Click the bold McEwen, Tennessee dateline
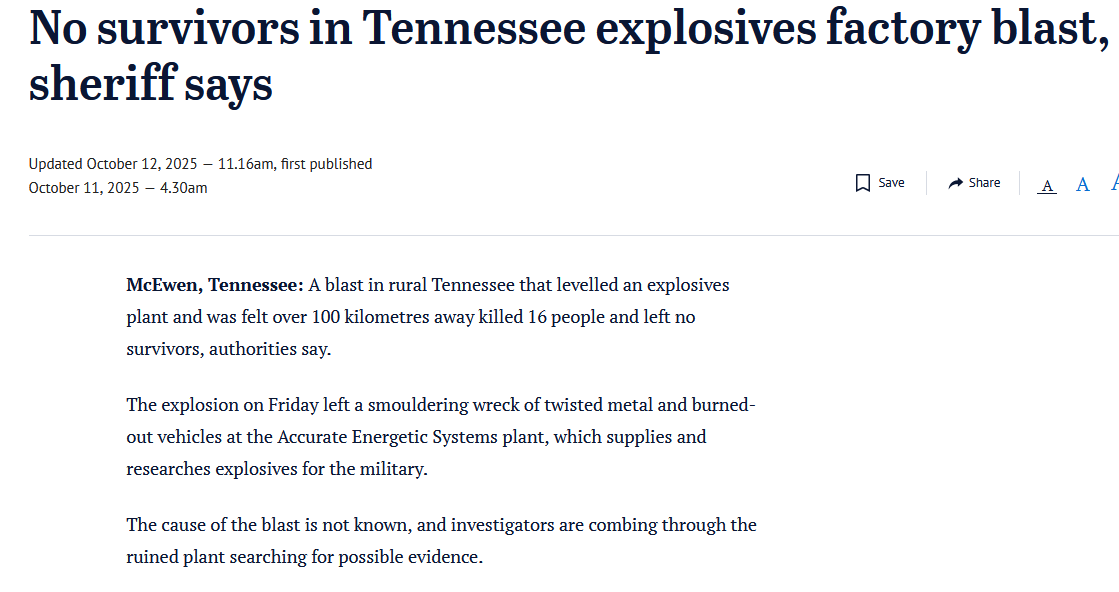The height and width of the screenshot is (592, 1119). click(215, 285)
